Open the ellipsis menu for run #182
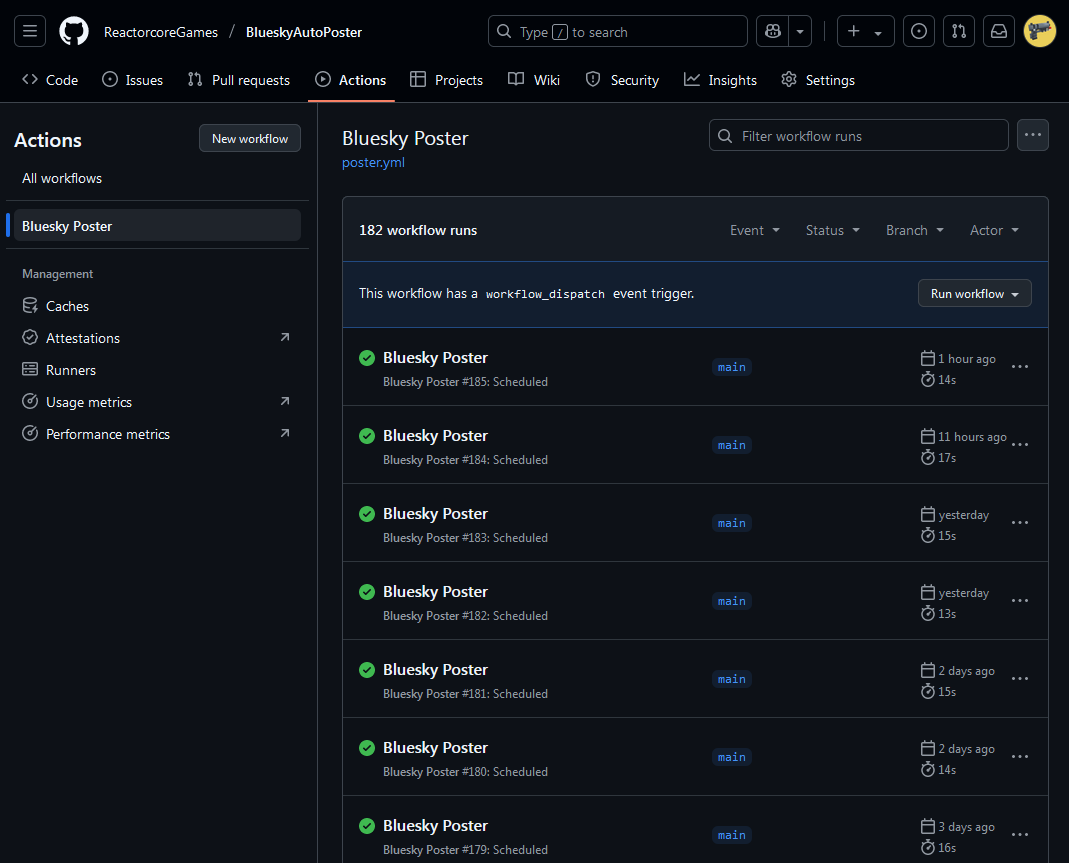1069x863 pixels. pyautogui.click(x=1020, y=601)
